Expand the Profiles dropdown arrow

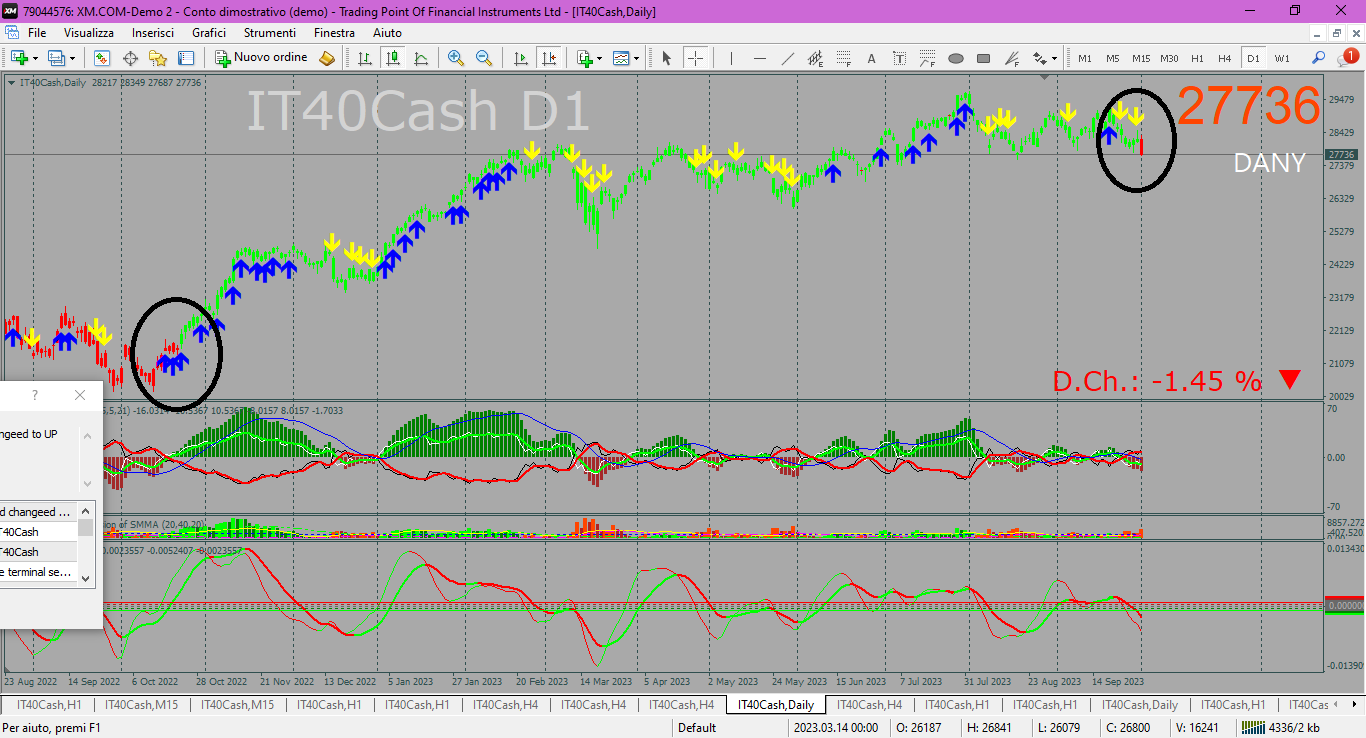72,58
